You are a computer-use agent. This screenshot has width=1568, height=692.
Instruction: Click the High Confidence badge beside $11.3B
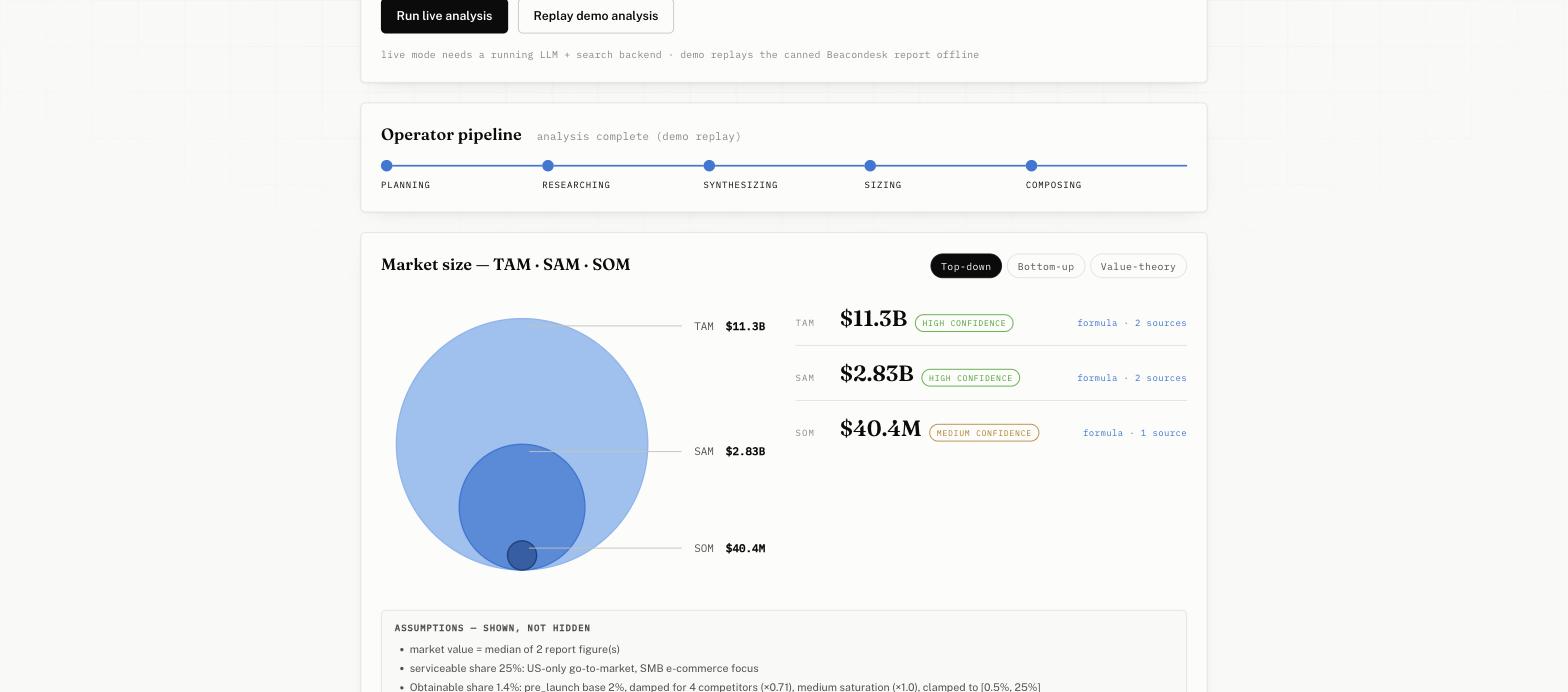[964, 323]
